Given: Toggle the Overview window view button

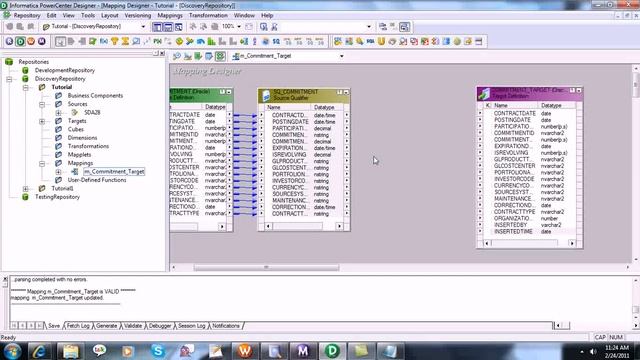Looking at the screenshot, I should (x=179, y=27).
